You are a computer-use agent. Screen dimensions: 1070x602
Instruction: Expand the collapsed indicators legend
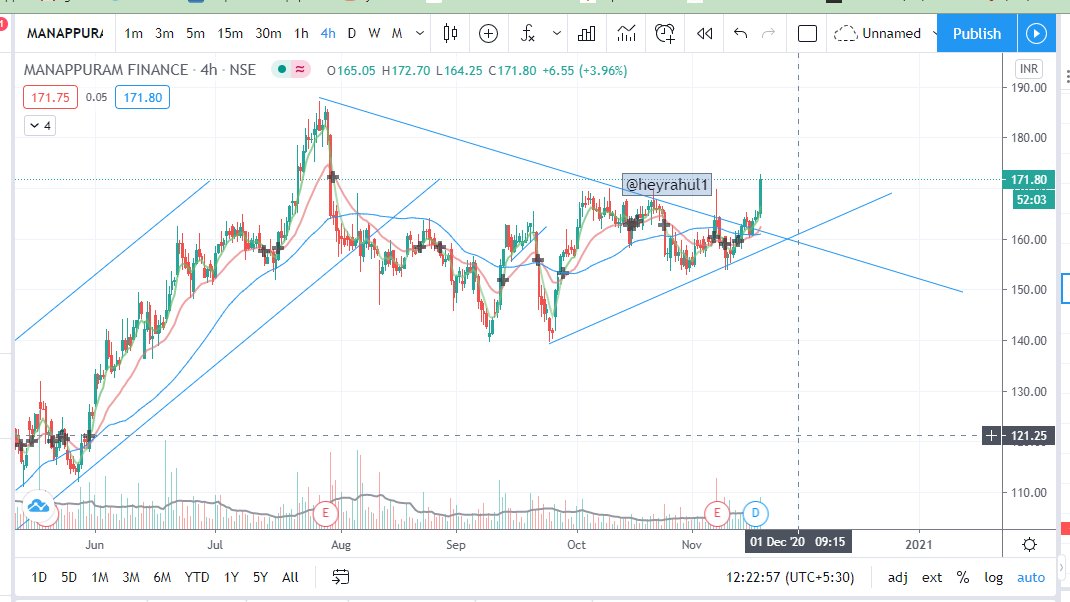[x=40, y=126]
